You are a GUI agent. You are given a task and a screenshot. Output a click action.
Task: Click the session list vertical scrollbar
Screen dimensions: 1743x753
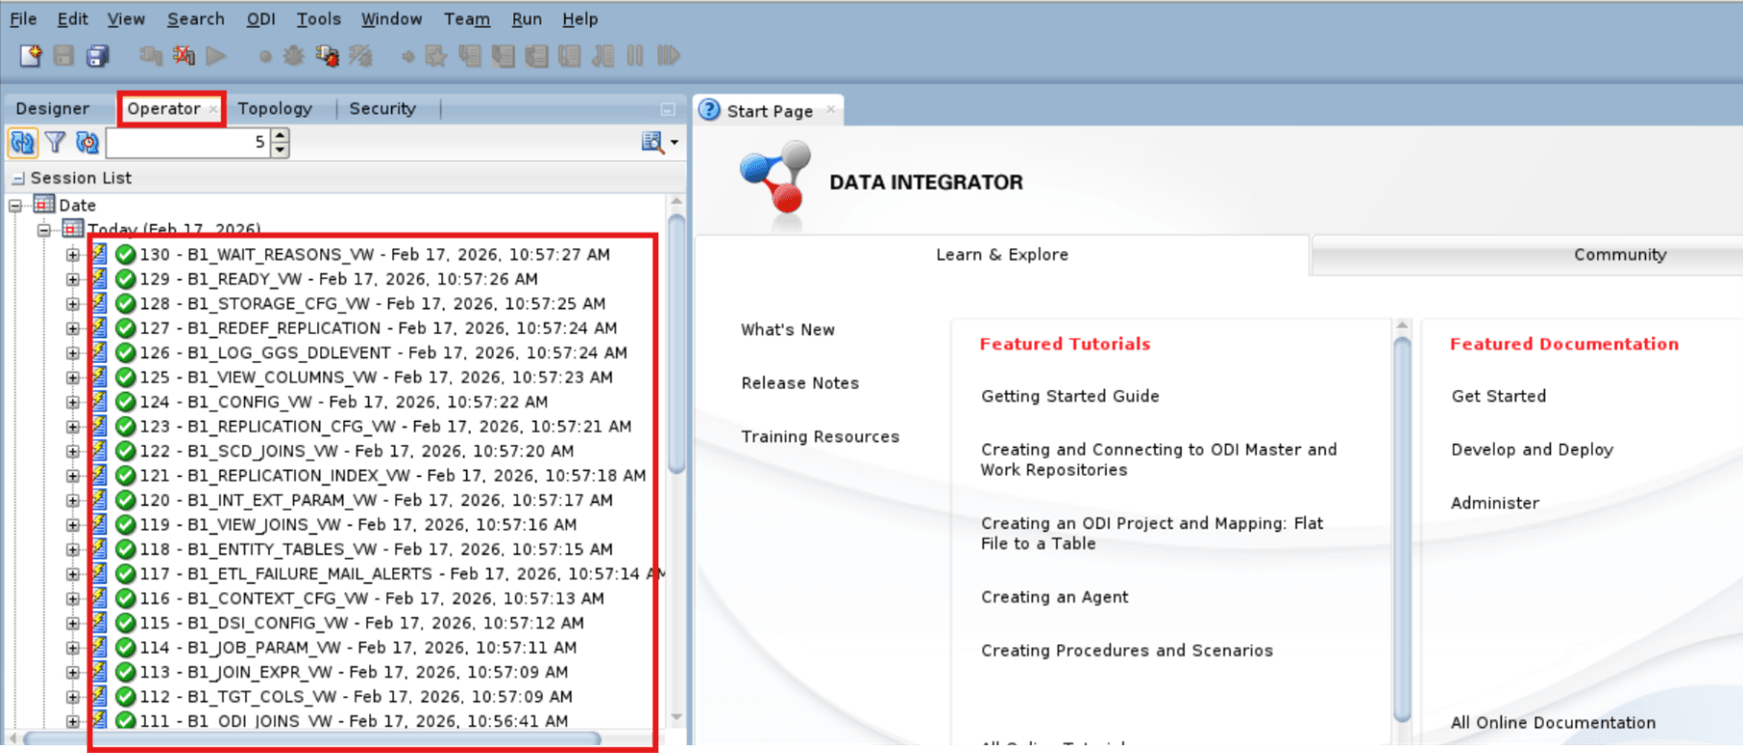(x=677, y=343)
